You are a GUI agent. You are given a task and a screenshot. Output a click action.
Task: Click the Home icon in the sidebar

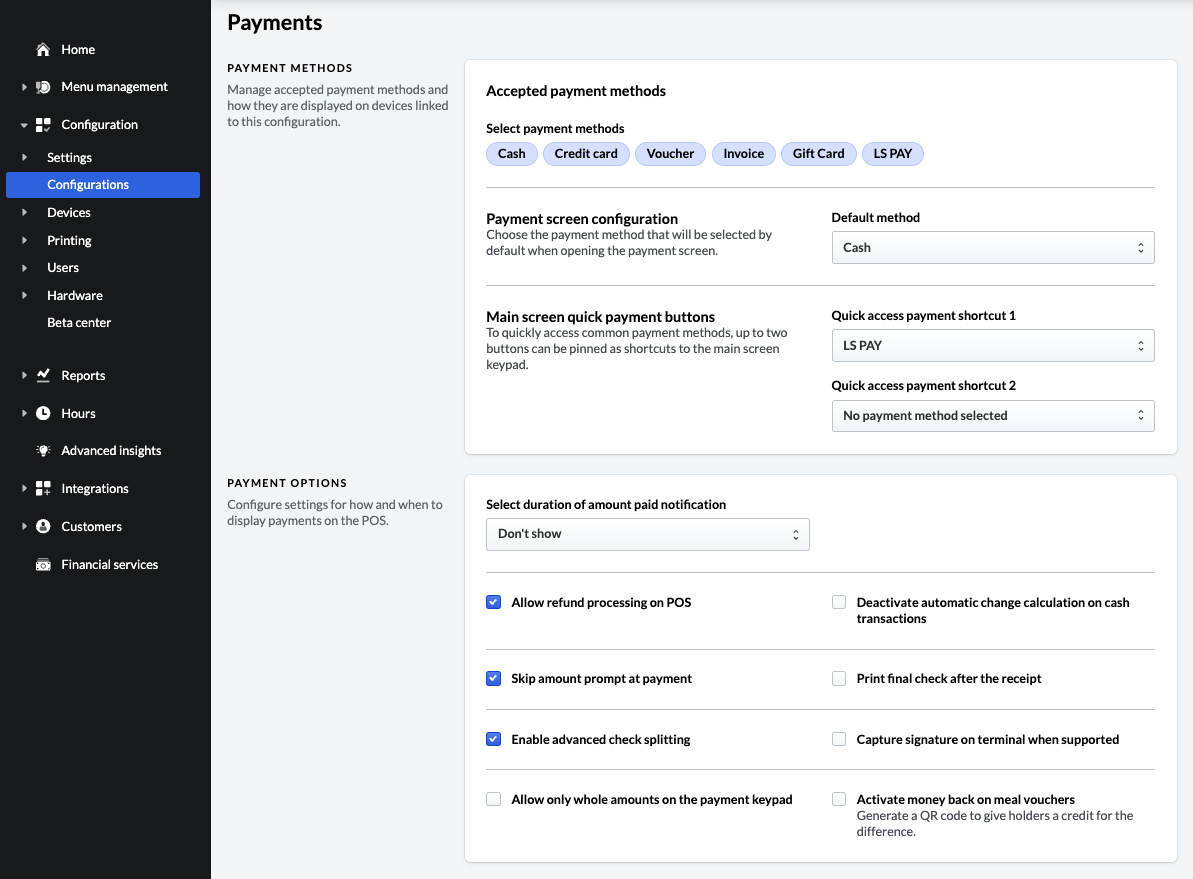pos(44,49)
